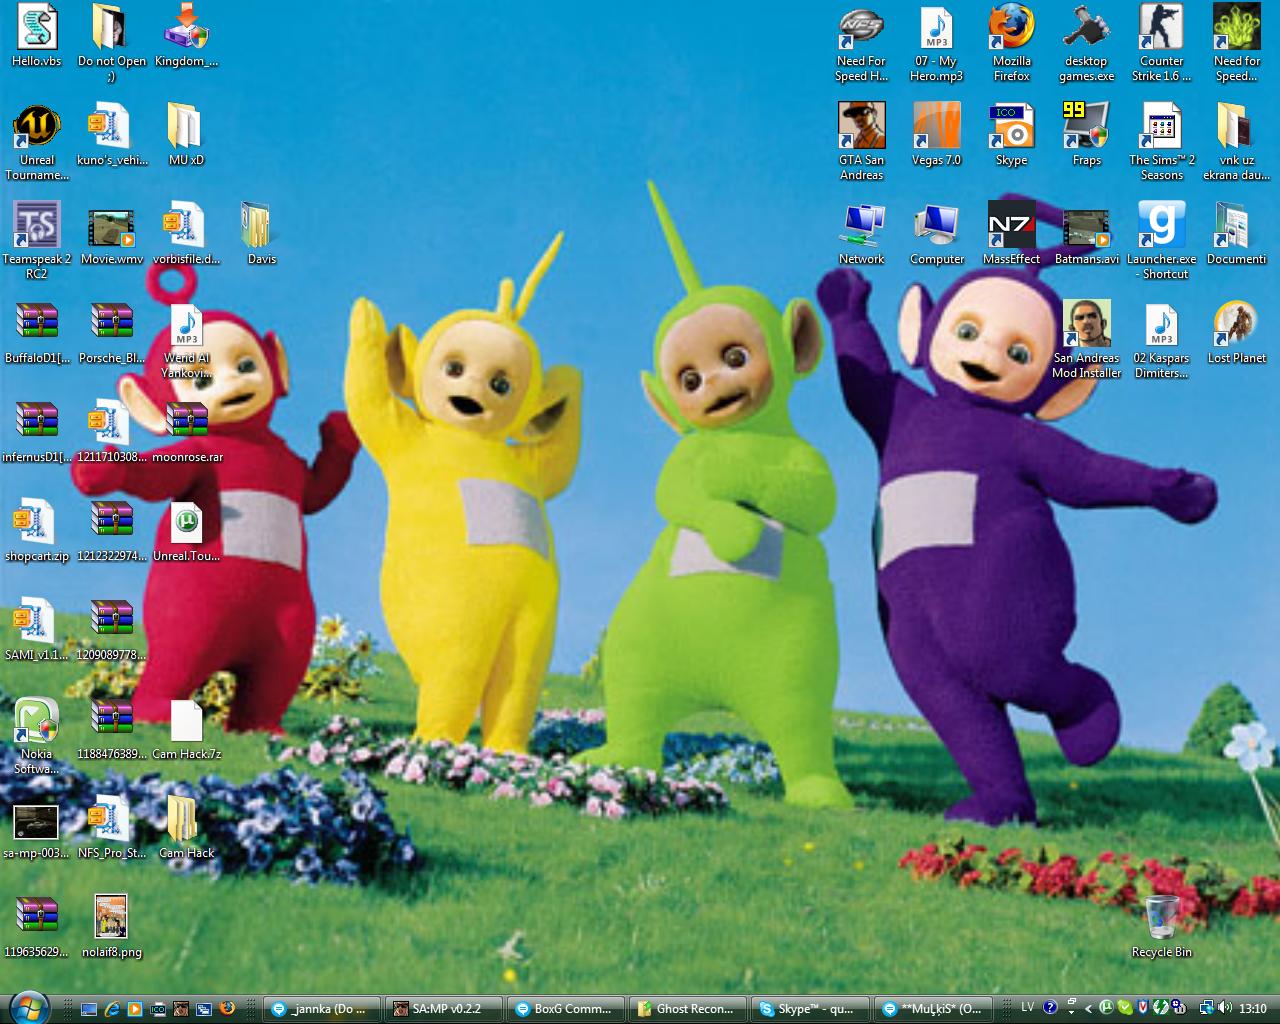Launch Skype from desktop shortcut
This screenshot has width=1280, height=1024.
[1011, 135]
